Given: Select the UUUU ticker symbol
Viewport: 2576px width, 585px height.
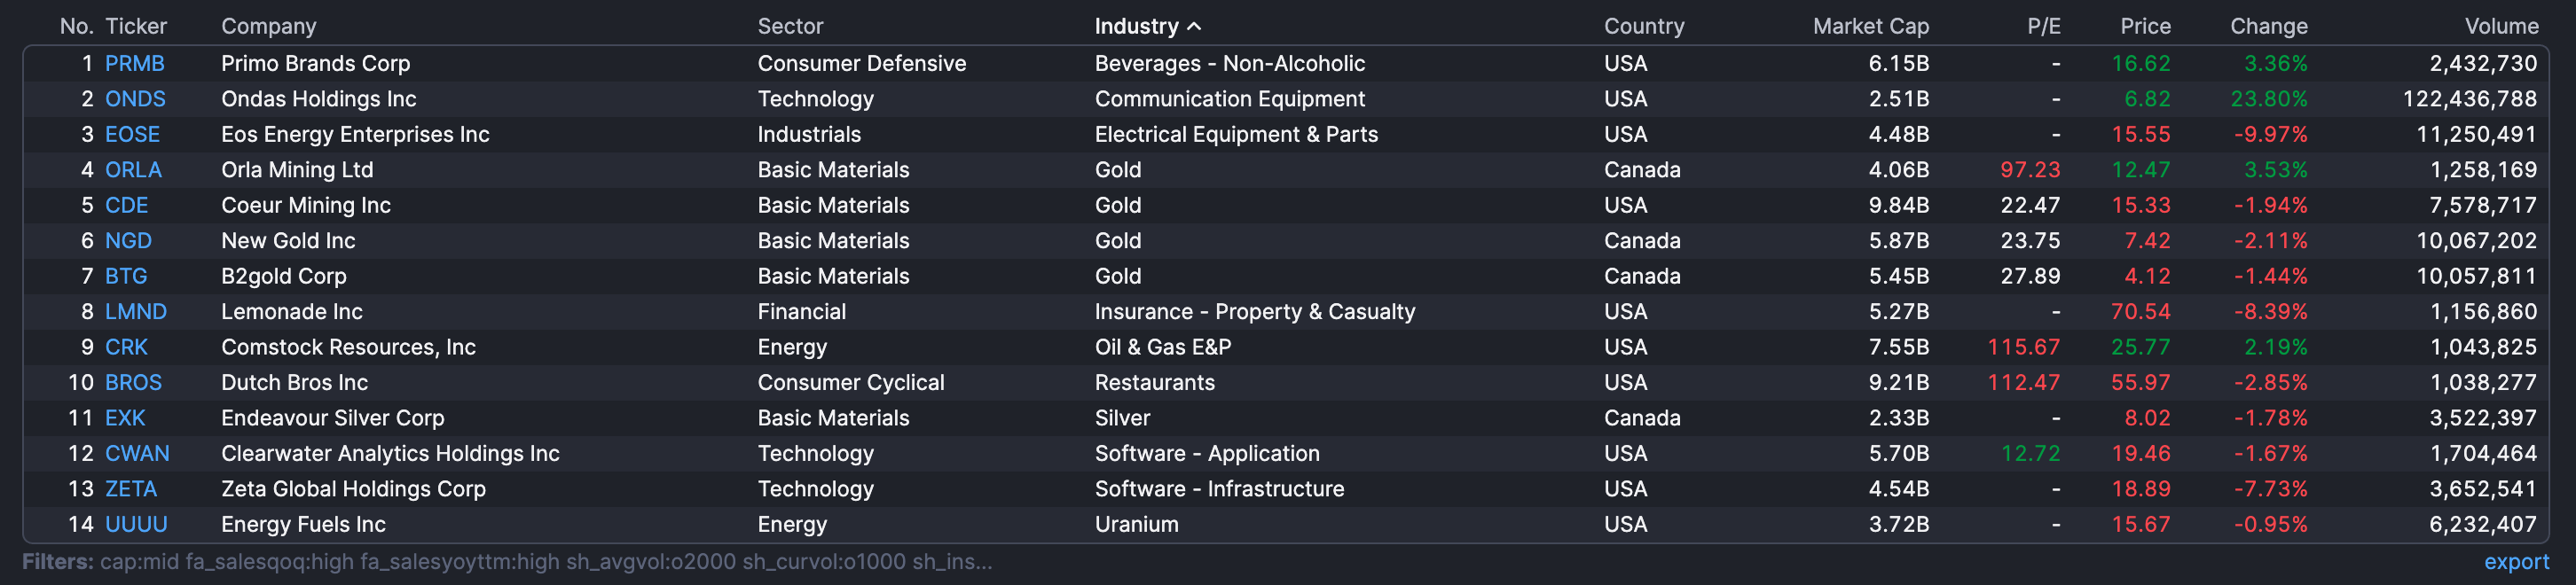Looking at the screenshot, I should (x=136, y=525).
